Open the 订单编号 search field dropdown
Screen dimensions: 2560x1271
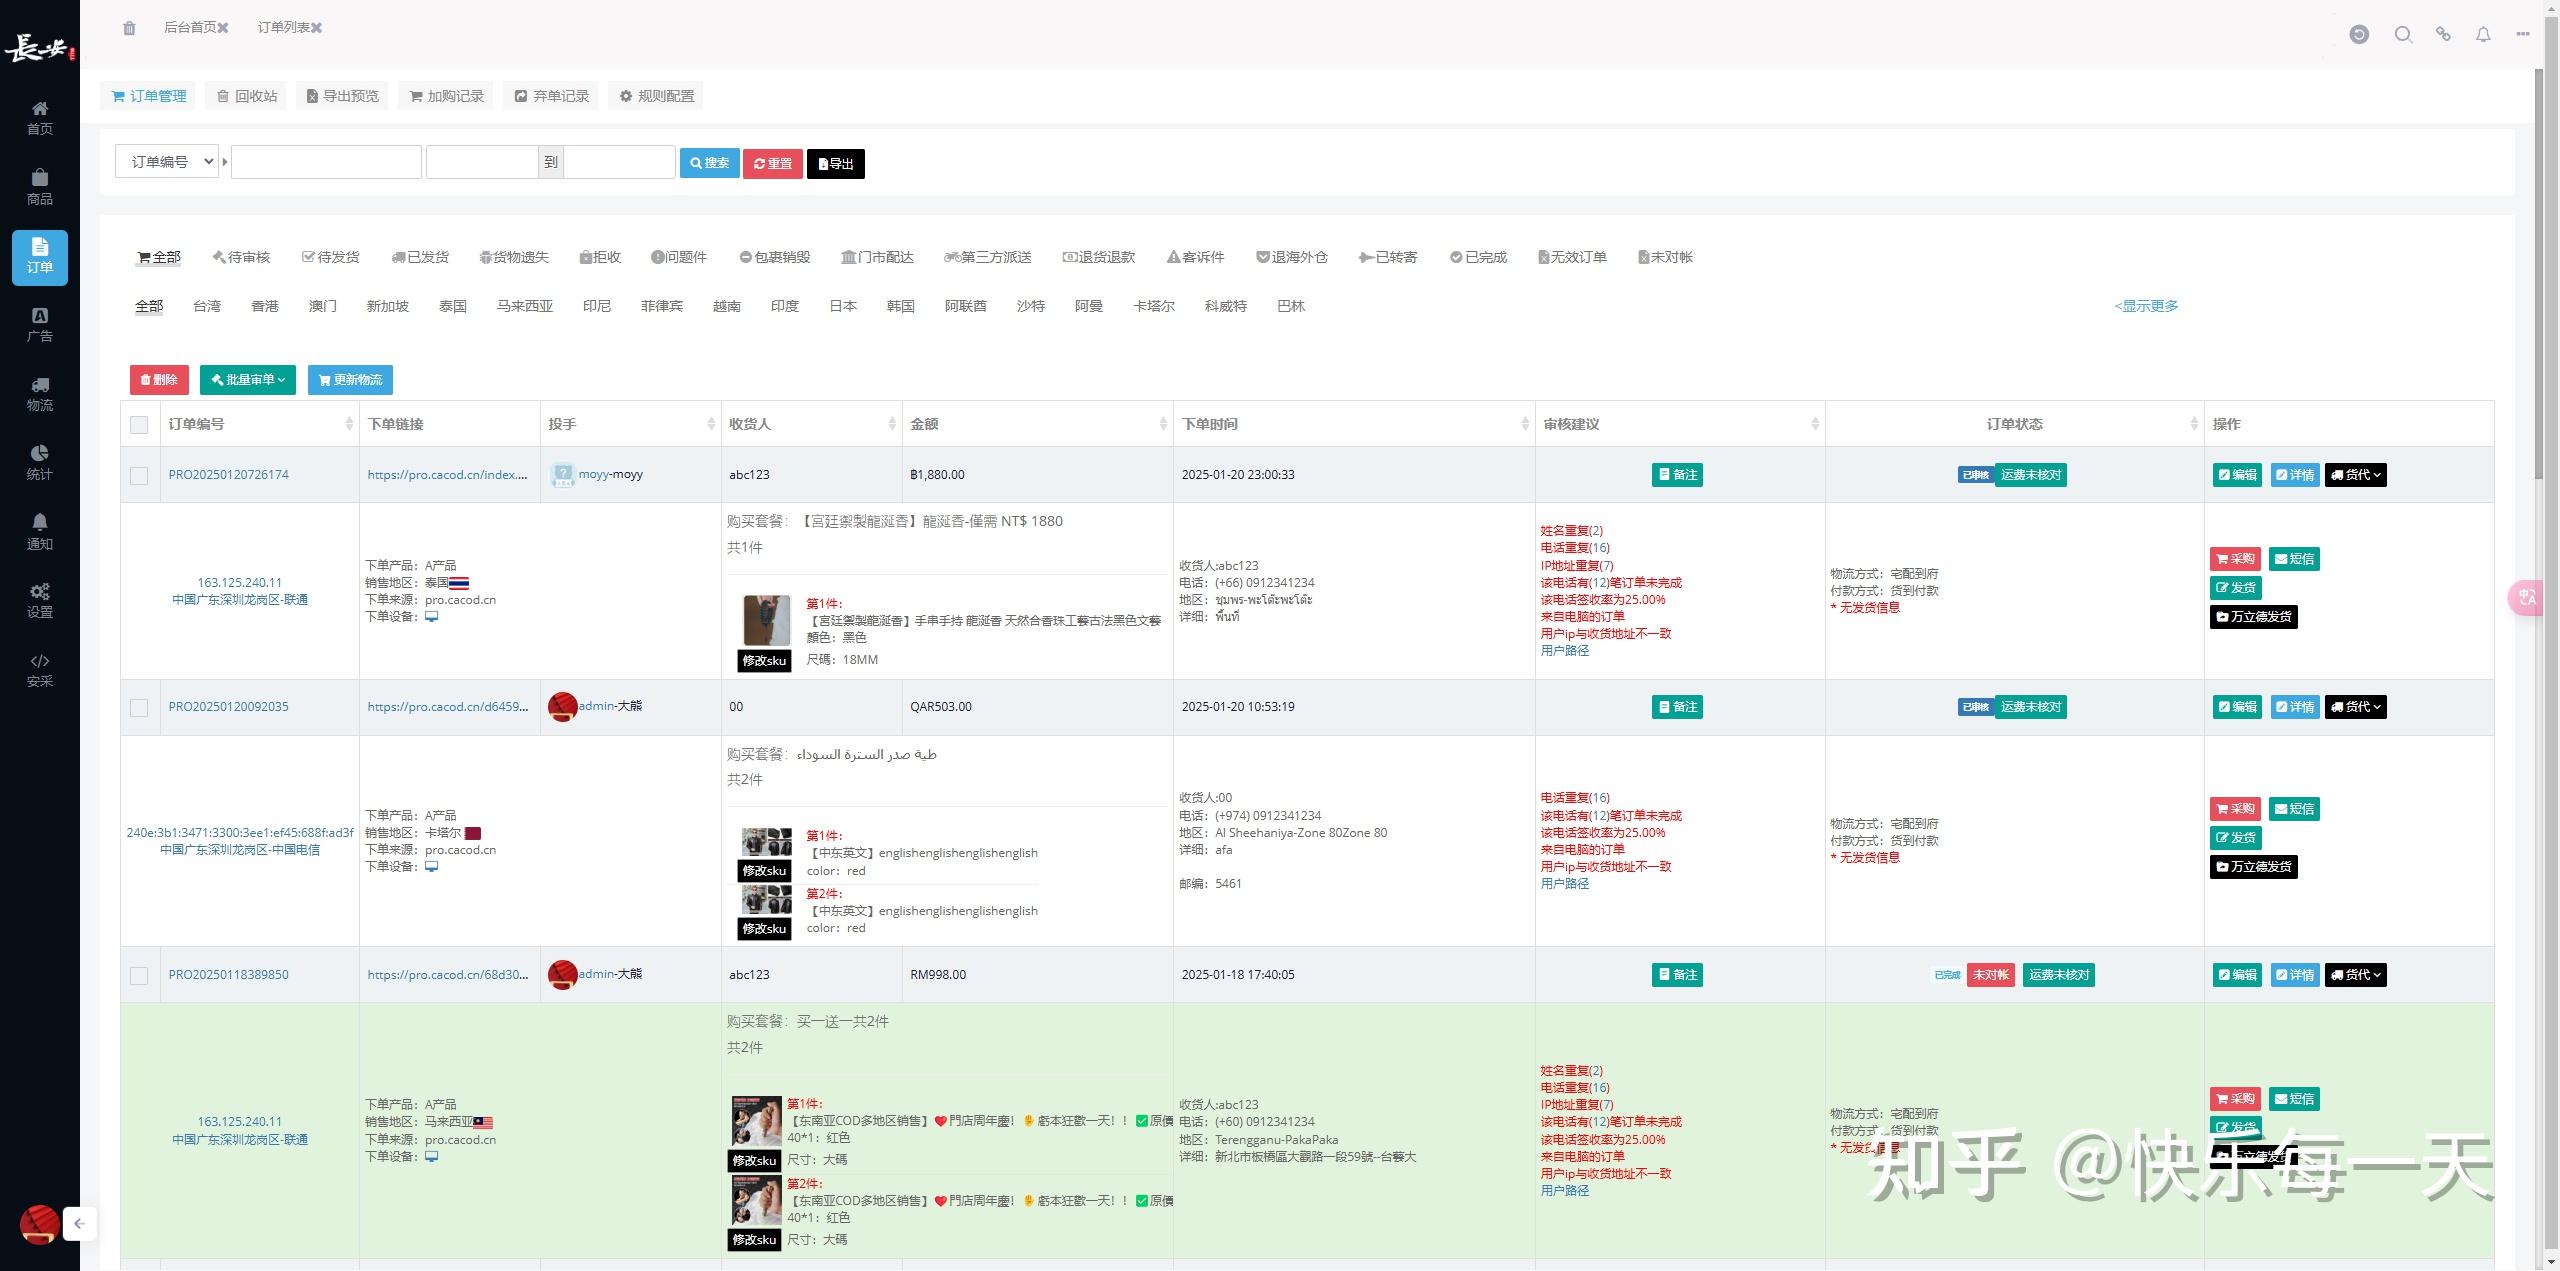pyautogui.click(x=167, y=162)
